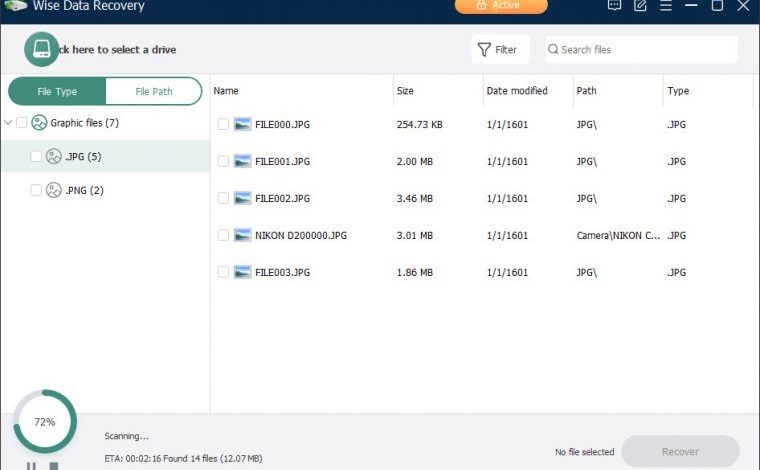Click the 254.73 KB size value
This screenshot has width=760, height=470.
(x=420, y=125)
